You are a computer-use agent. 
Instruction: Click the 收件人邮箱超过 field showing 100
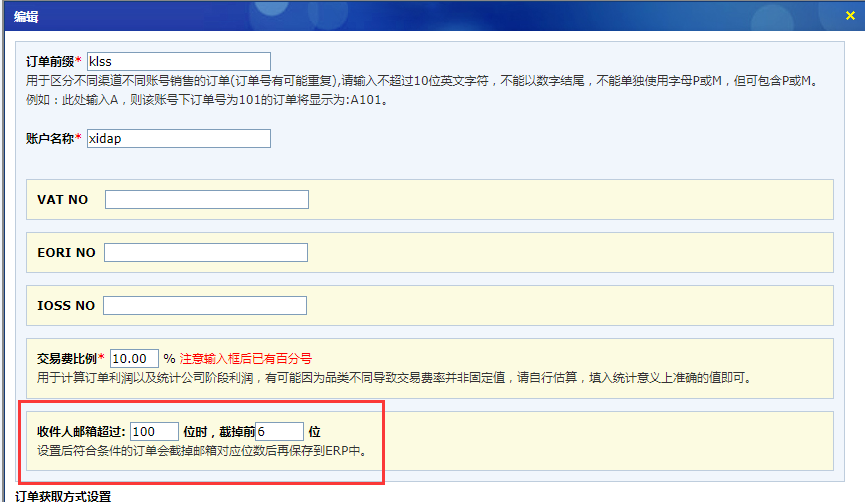coord(154,431)
